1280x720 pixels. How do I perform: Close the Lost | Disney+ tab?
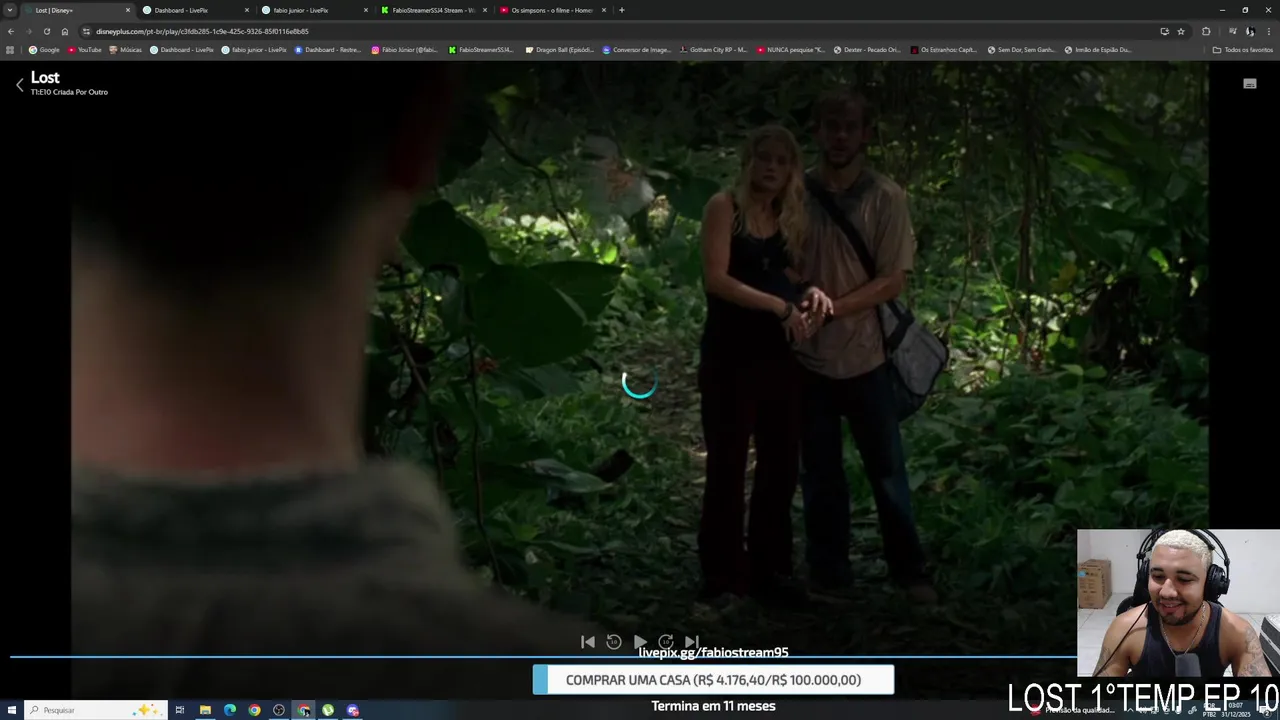click(x=127, y=10)
